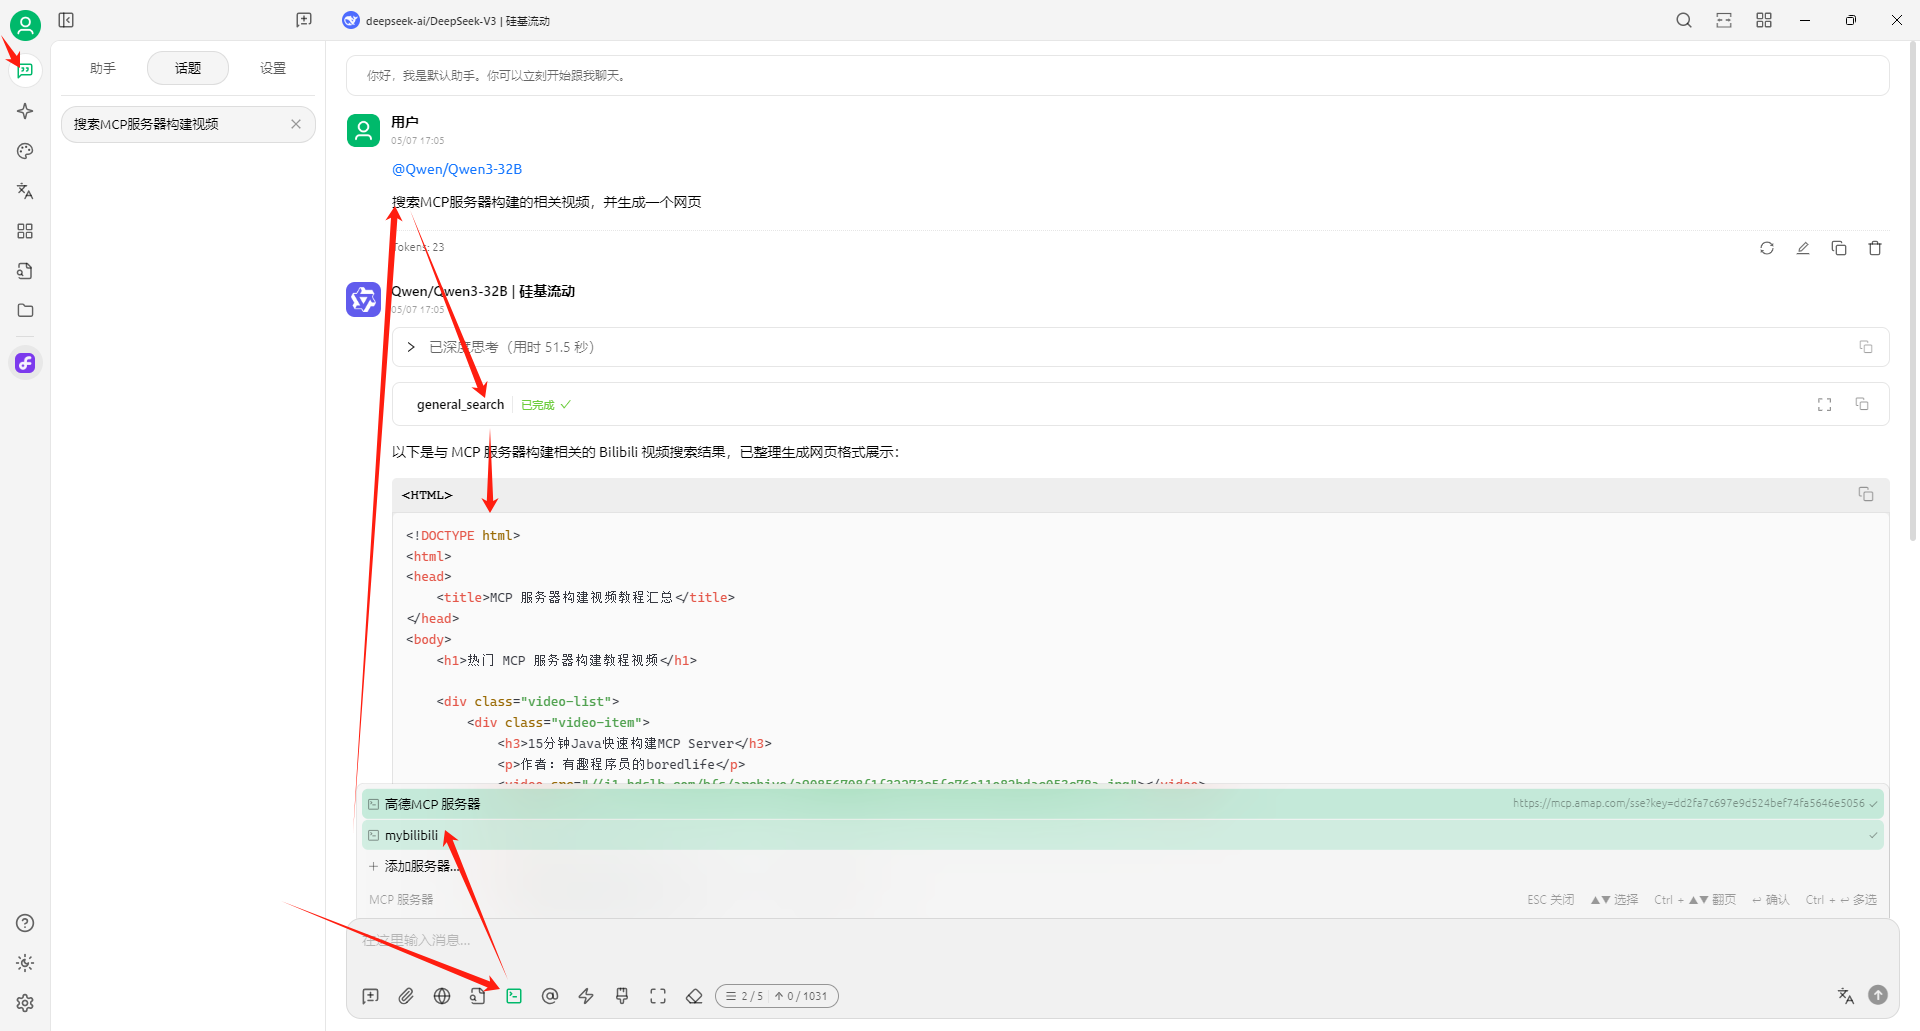Open the help documentation icon
The width and height of the screenshot is (1920, 1031).
click(x=25, y=923)
